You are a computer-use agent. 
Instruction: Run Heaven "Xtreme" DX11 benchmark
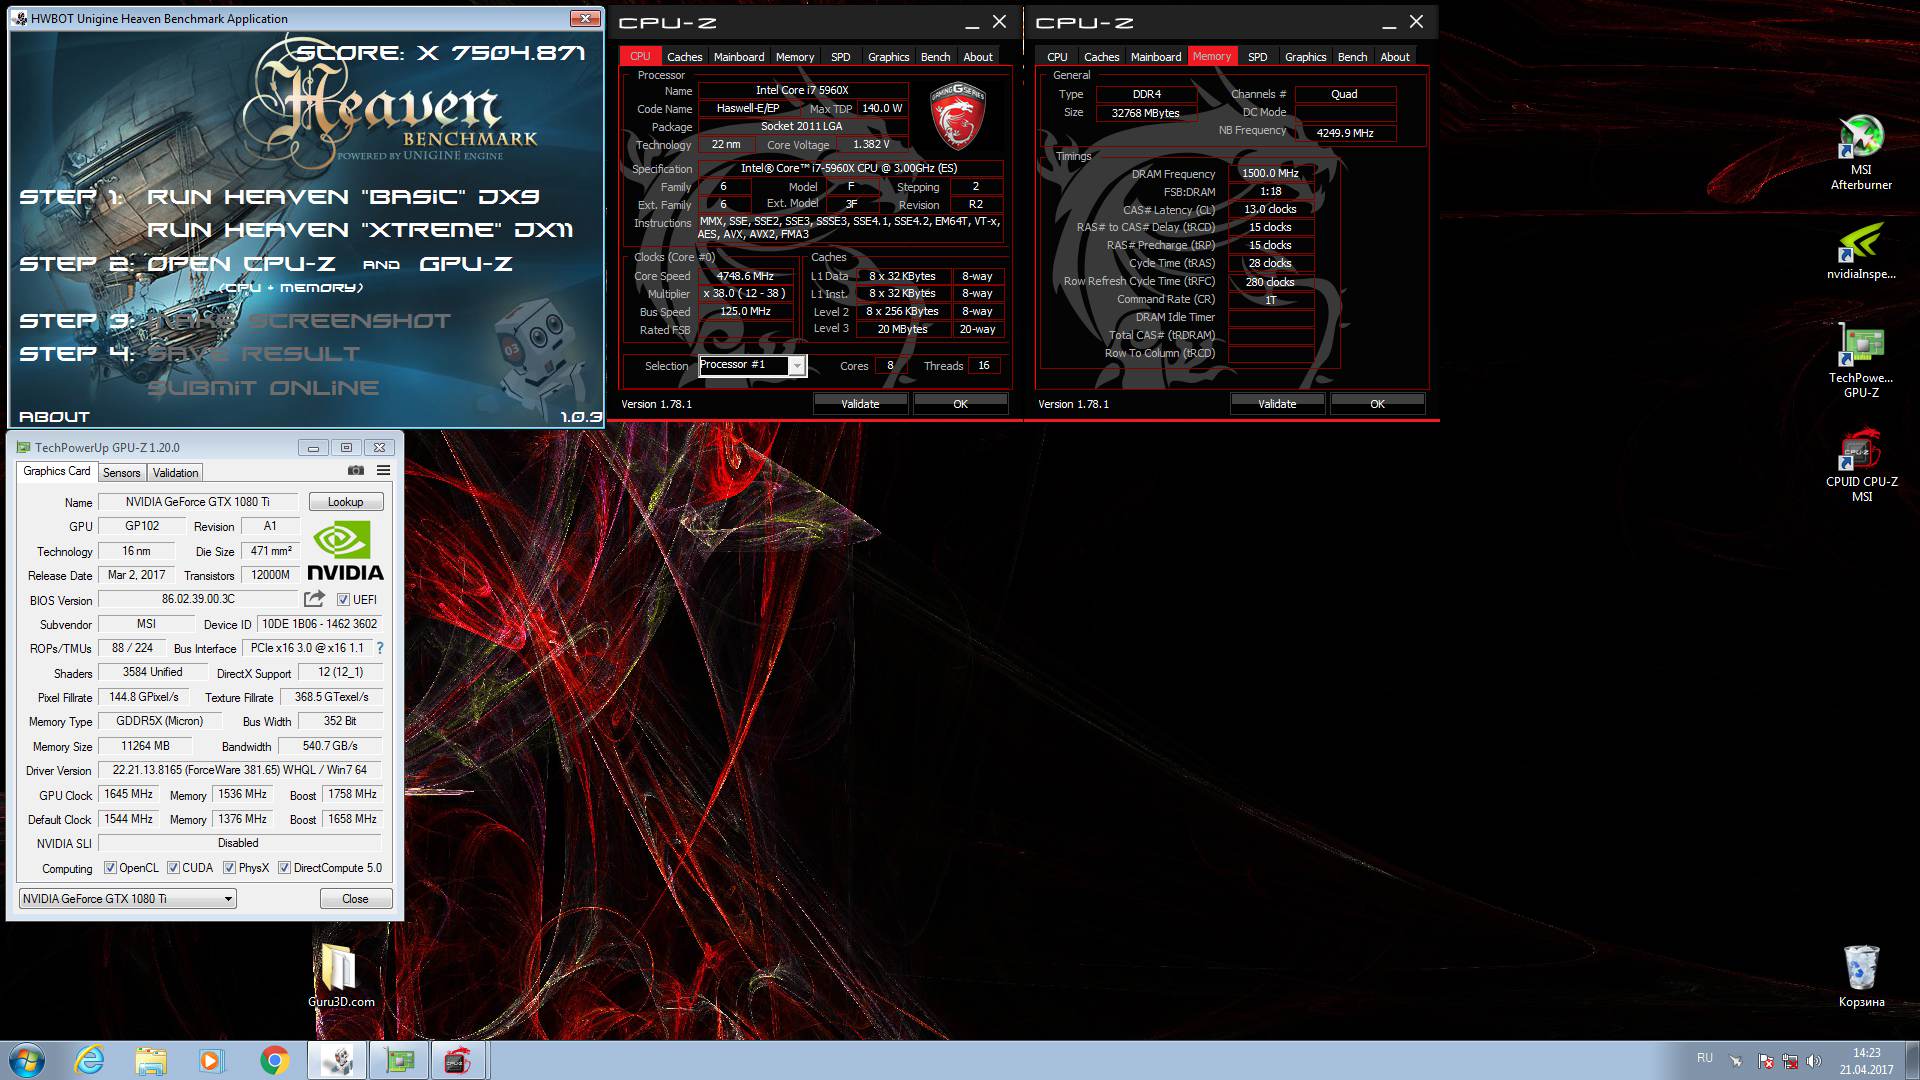coord(360,230)
